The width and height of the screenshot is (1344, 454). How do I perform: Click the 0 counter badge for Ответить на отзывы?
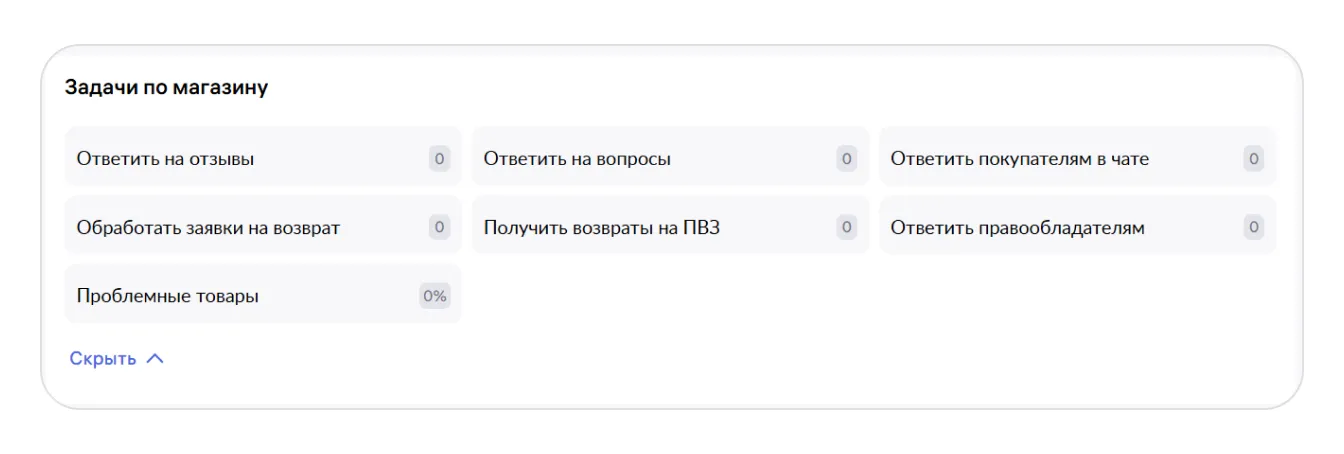pyautogui.click(x=439, y=158)
